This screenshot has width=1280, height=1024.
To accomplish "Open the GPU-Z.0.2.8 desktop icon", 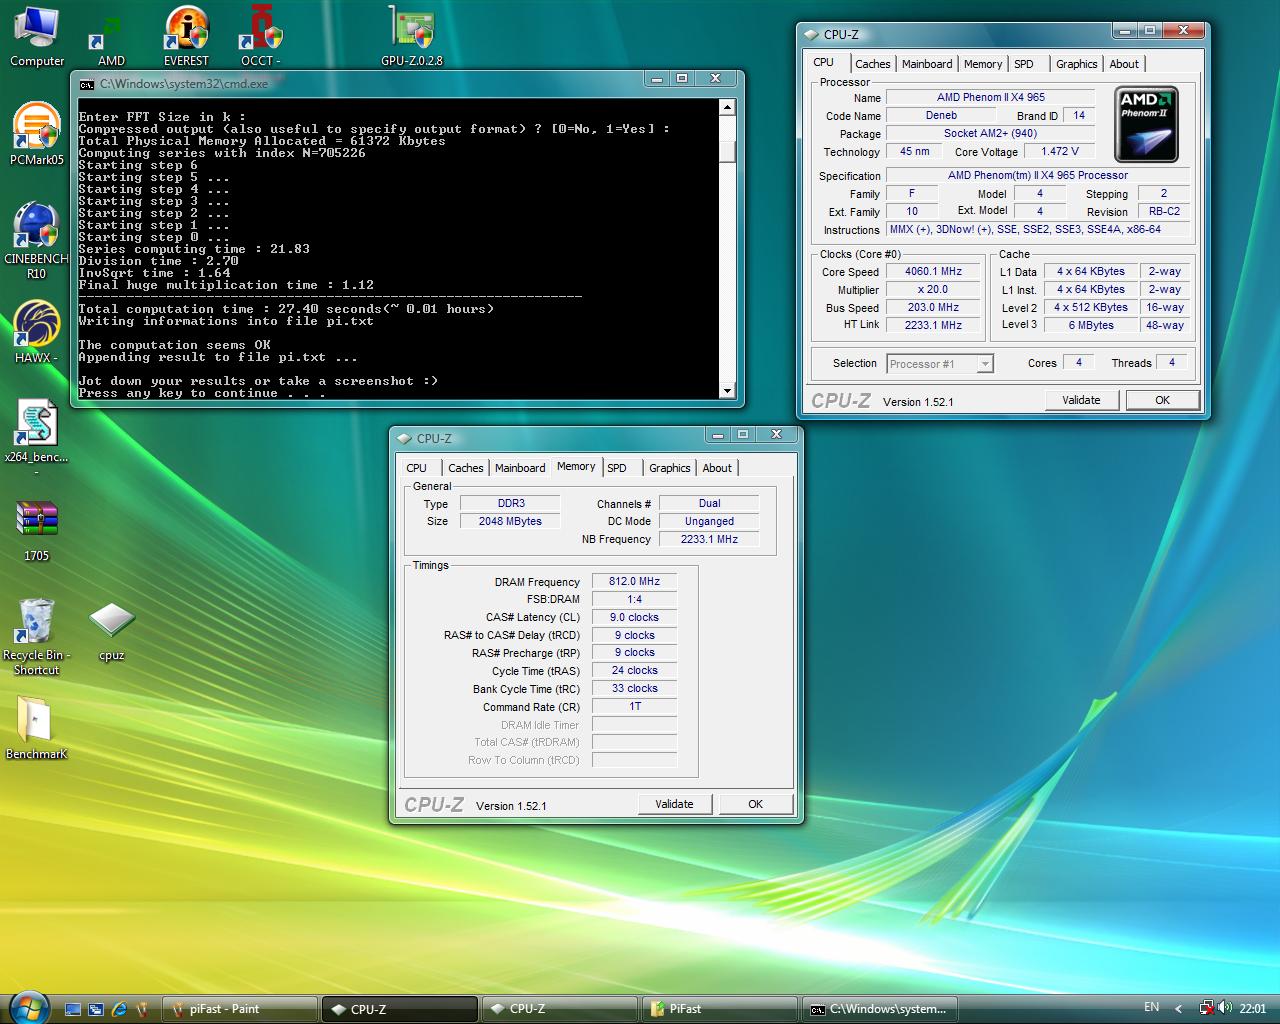I will coord(411,36).
